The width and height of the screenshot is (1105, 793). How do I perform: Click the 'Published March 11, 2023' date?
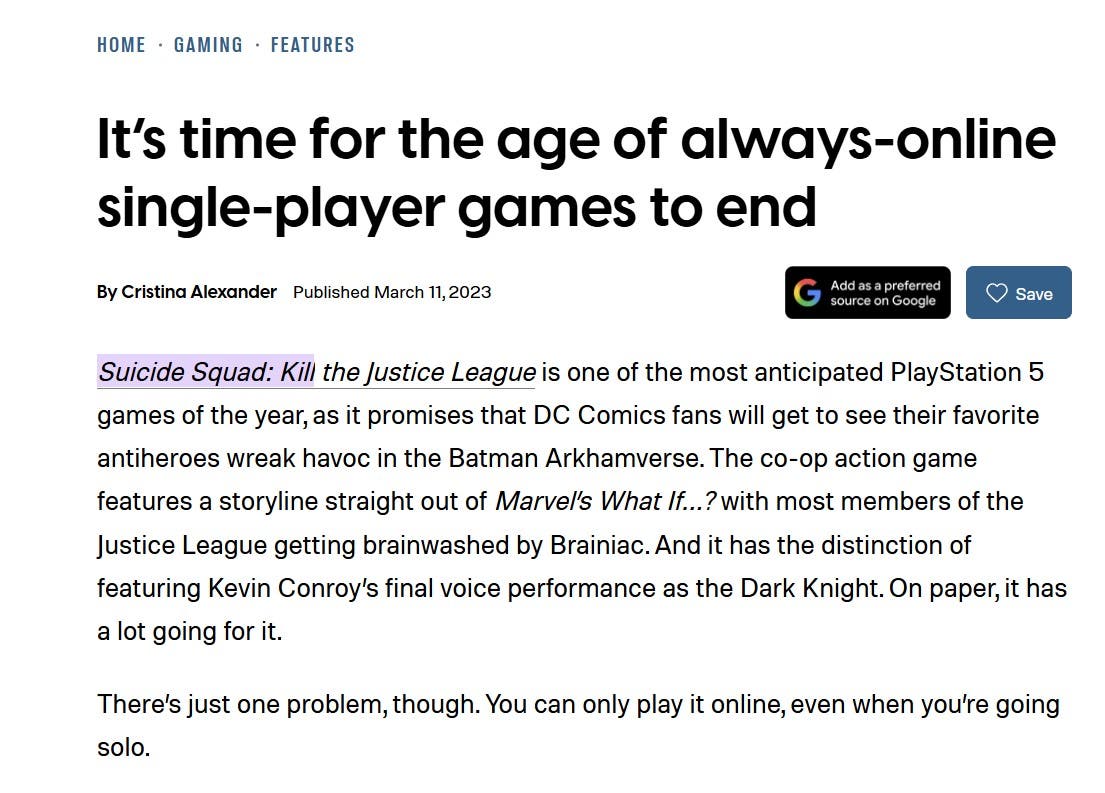point(392,292)
